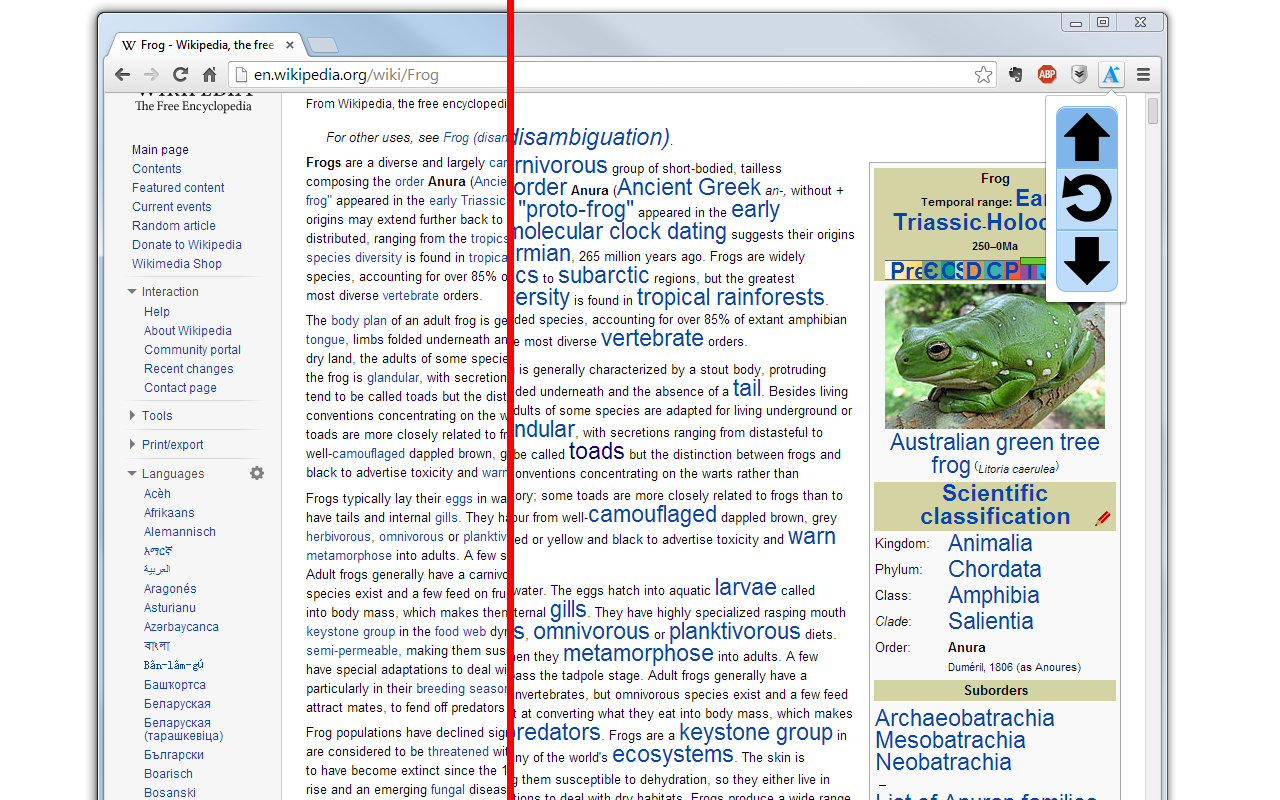Go to Current events
The width and height of the screenshot is (1280, 800).
(172, 207)
